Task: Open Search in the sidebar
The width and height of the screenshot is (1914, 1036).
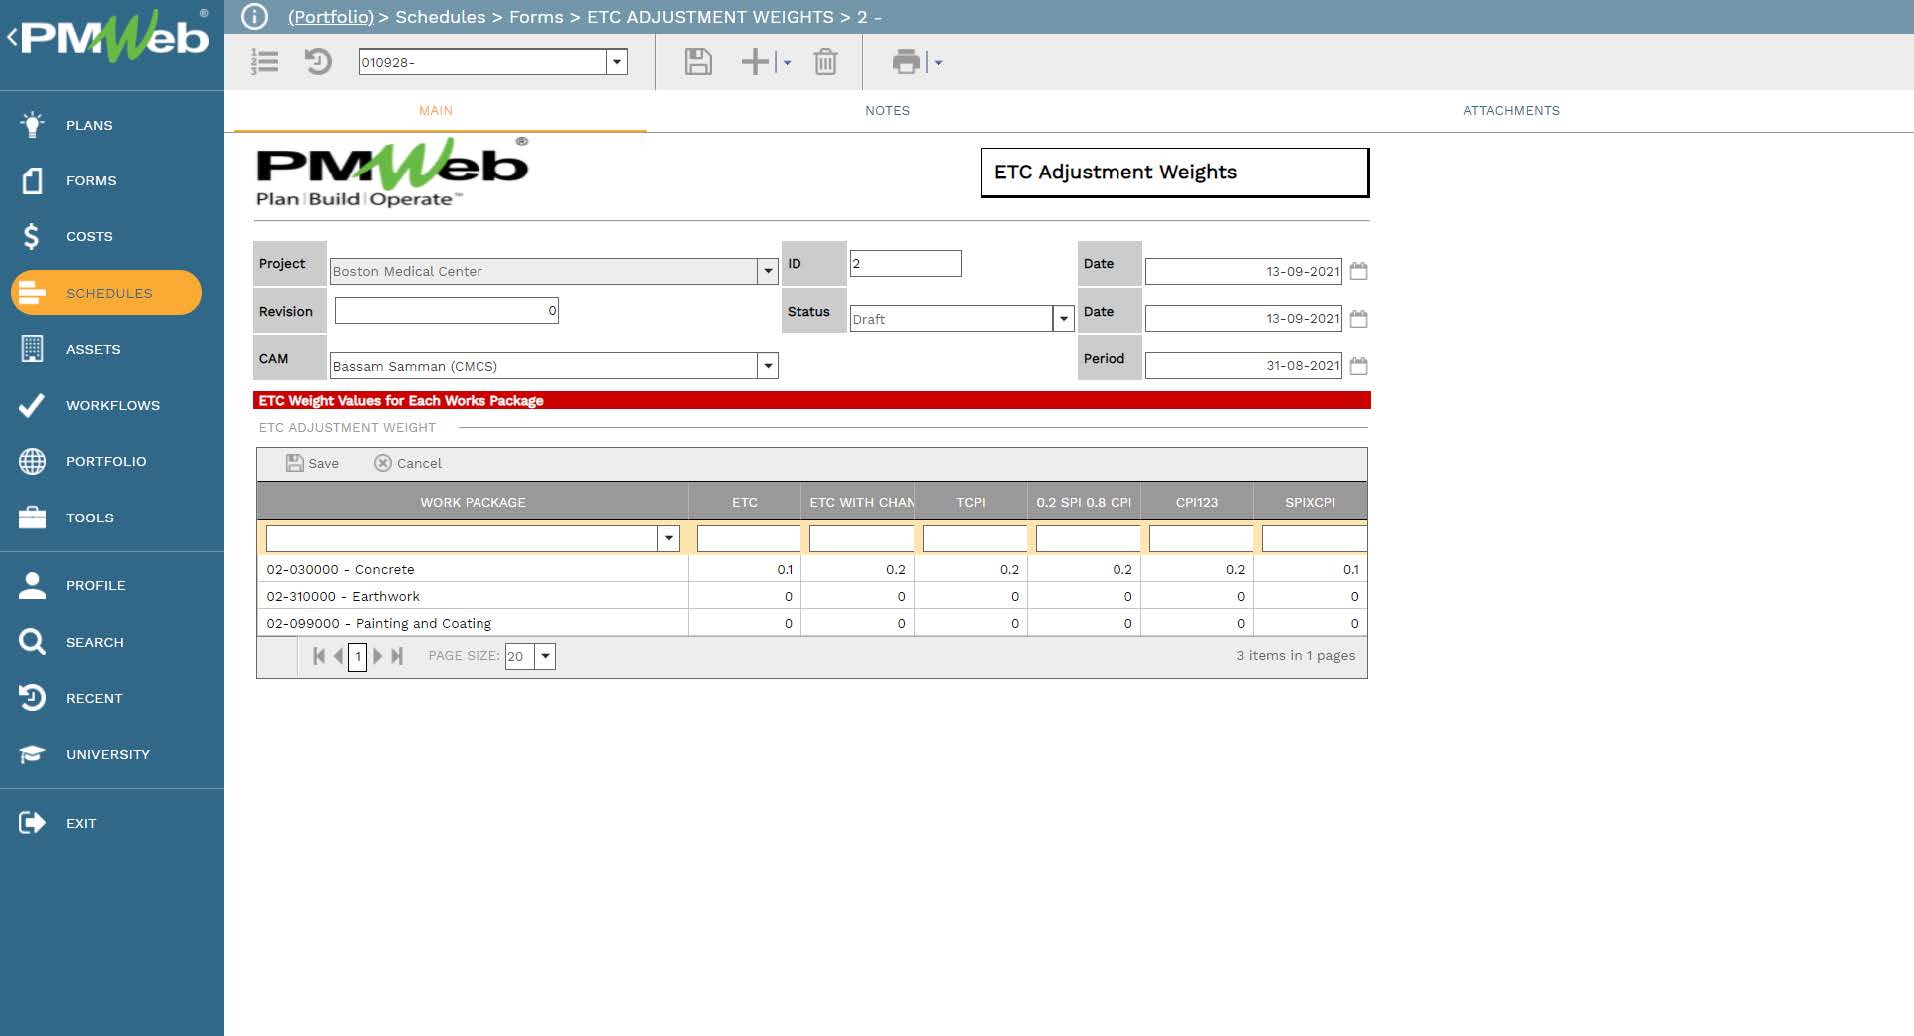Action: (71, 642)
